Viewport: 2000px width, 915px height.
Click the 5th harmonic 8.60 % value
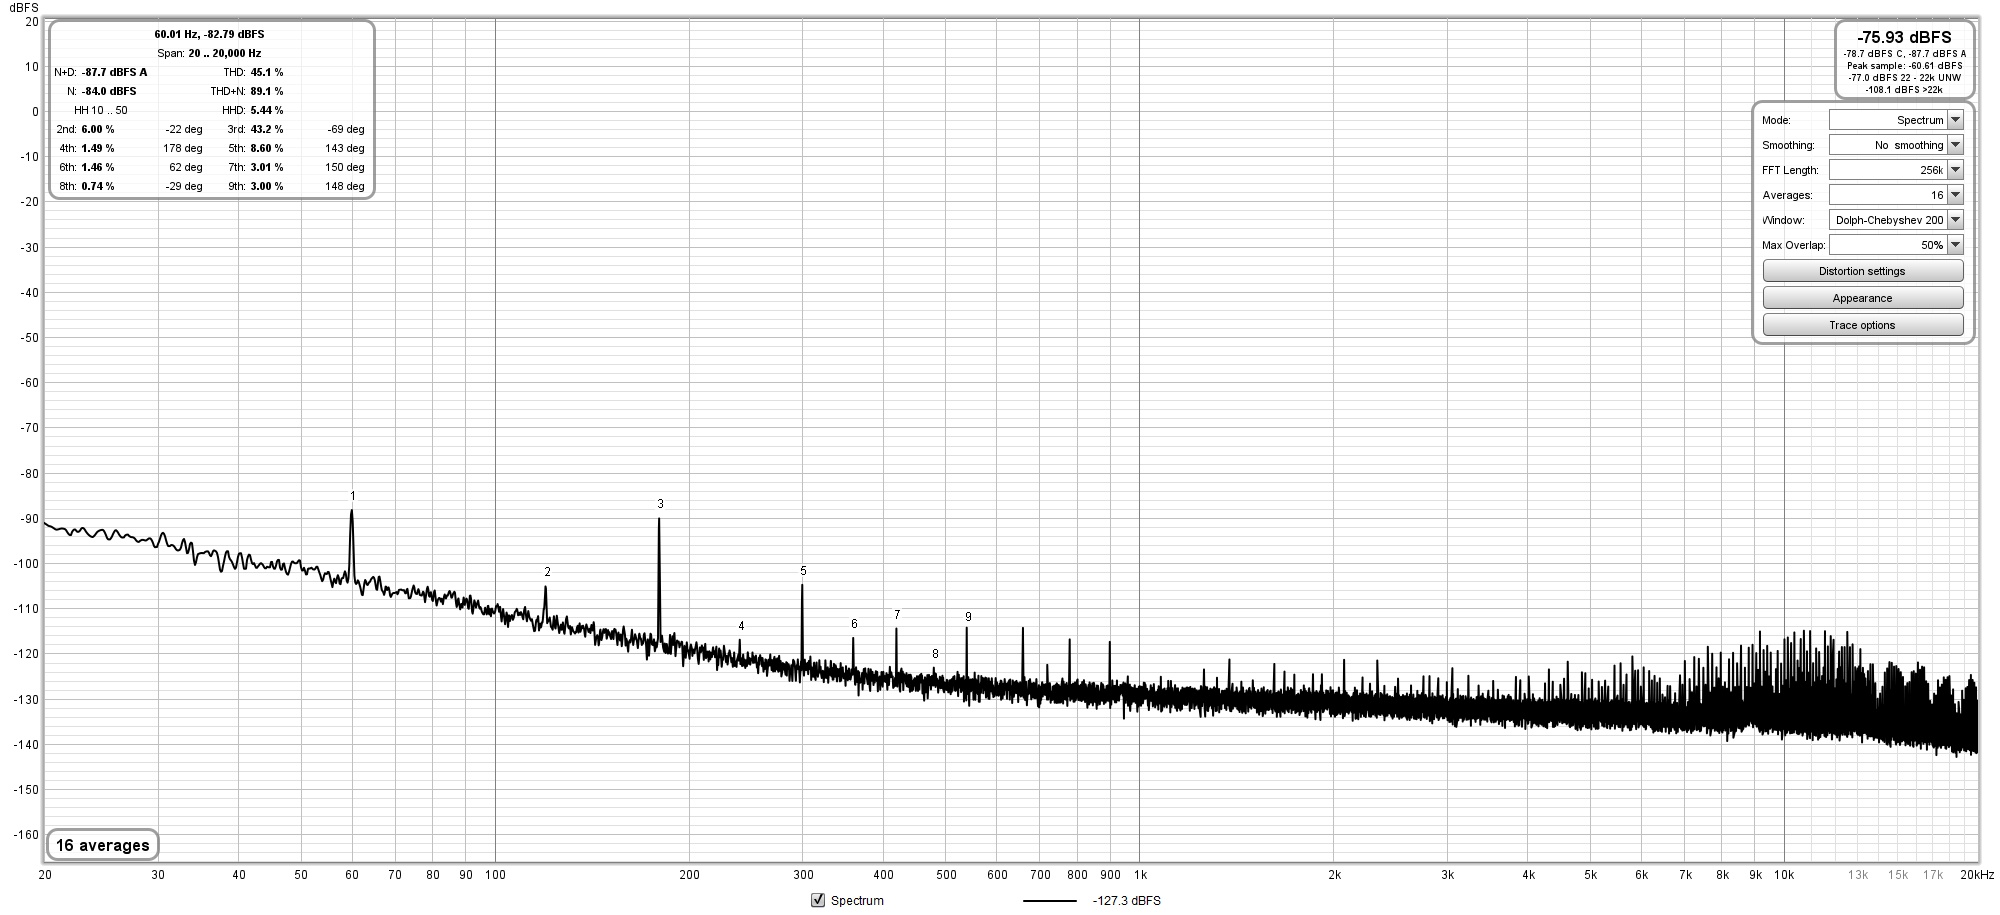click(267, 148)
